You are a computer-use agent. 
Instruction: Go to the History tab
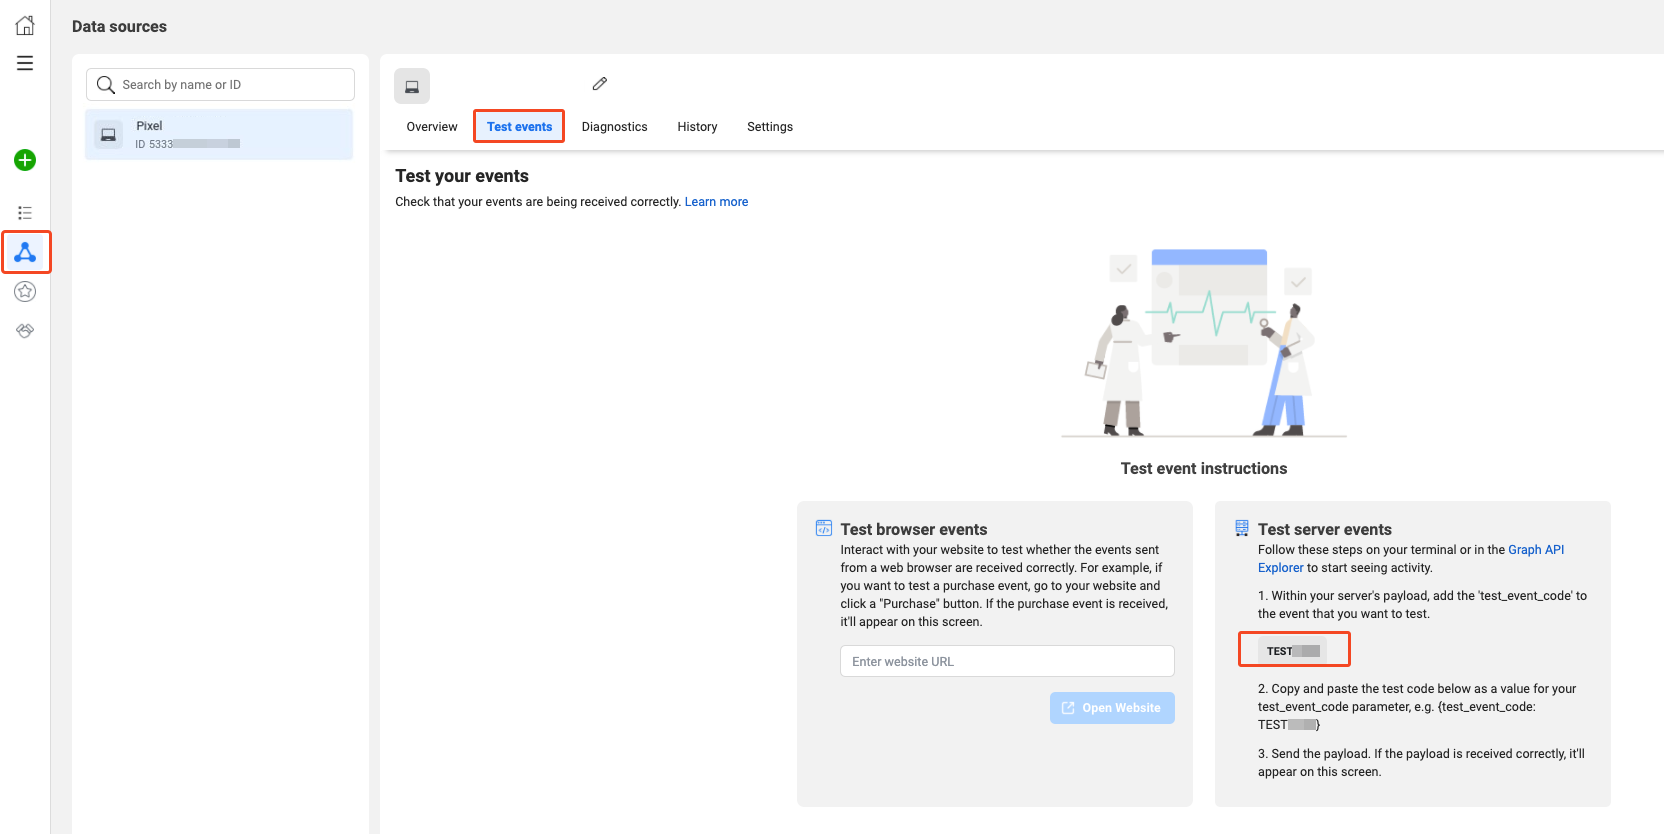pyautogui.click(x=697, y=127)
